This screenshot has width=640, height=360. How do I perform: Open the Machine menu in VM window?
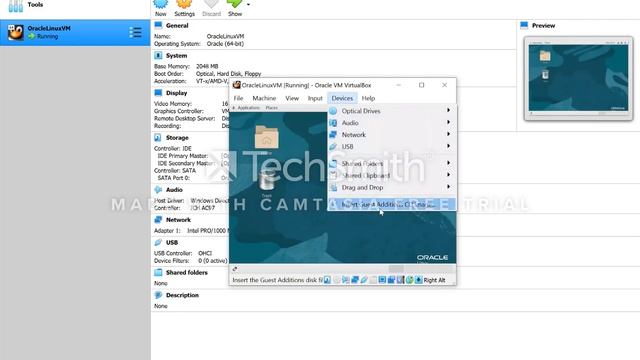[264, 98]
